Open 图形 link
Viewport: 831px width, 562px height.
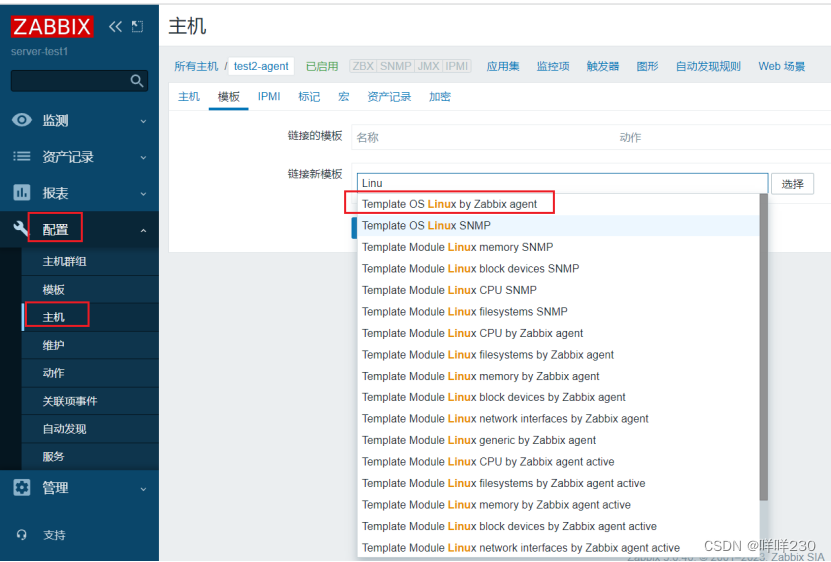[x=647, y=66]
